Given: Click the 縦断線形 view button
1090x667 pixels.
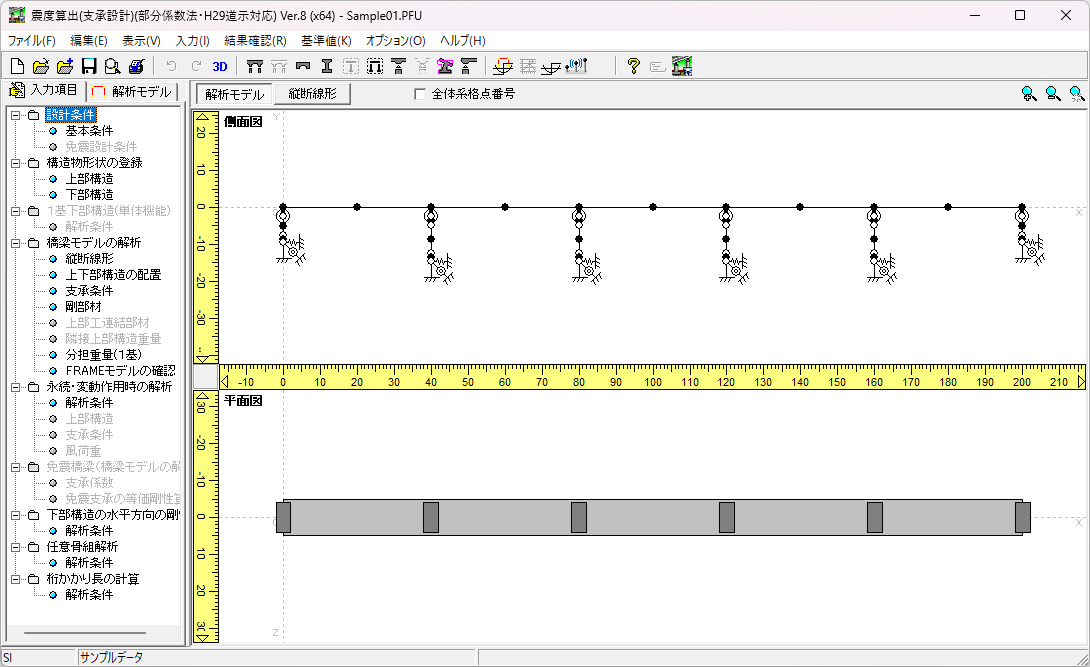Looking at the screenshot, I should pos(312,94).
